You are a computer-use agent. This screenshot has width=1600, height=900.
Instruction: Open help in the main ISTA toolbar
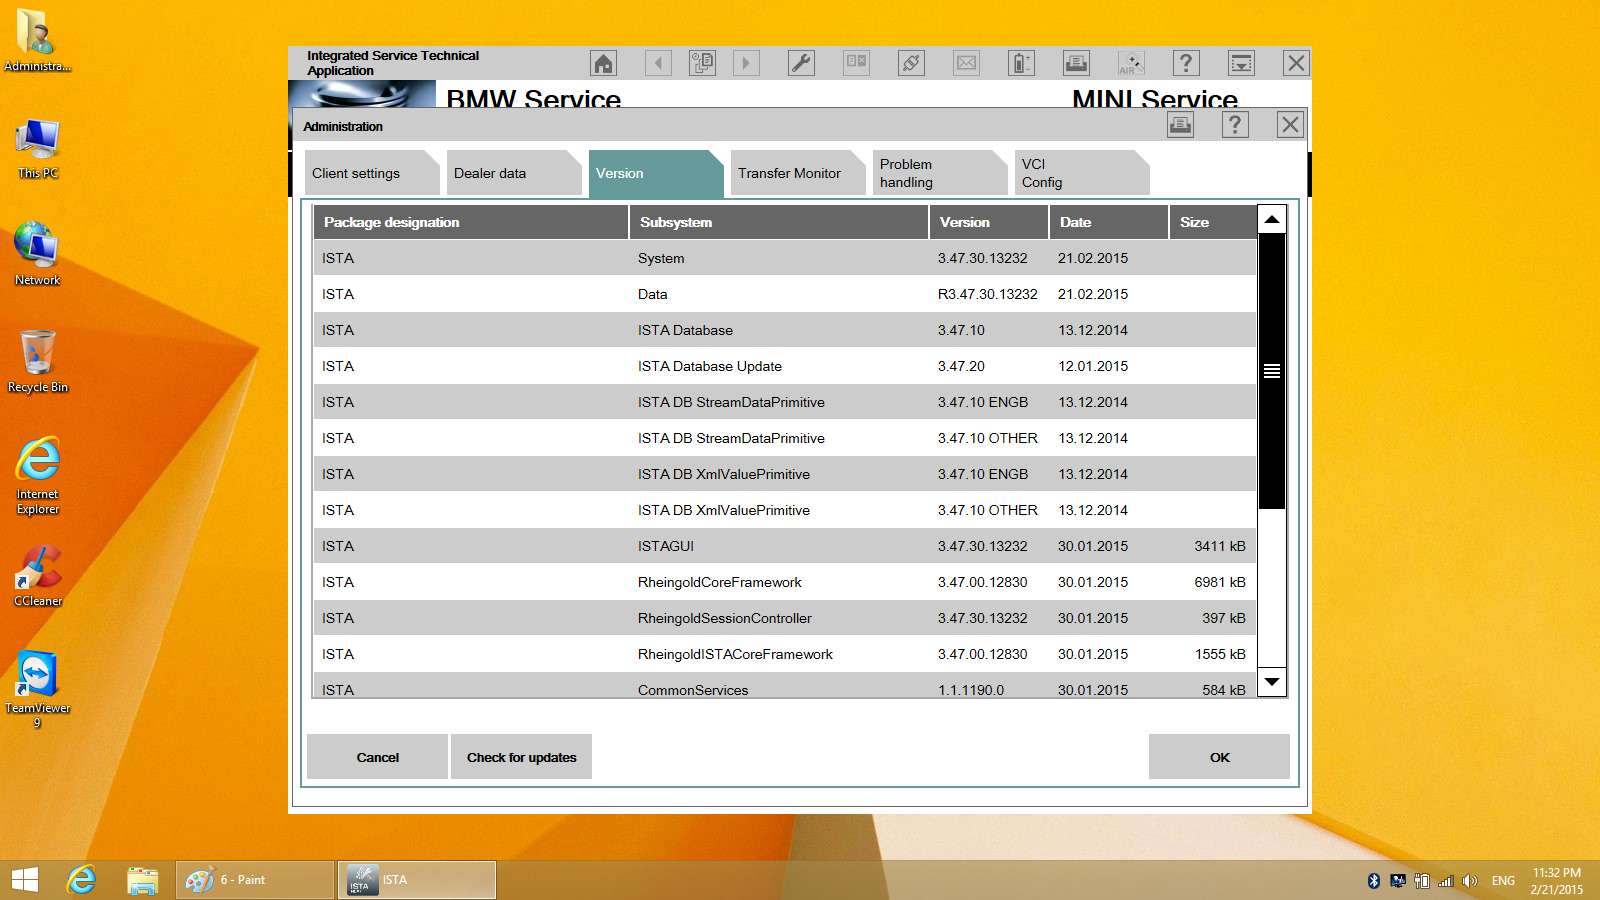click(1186, 63)
